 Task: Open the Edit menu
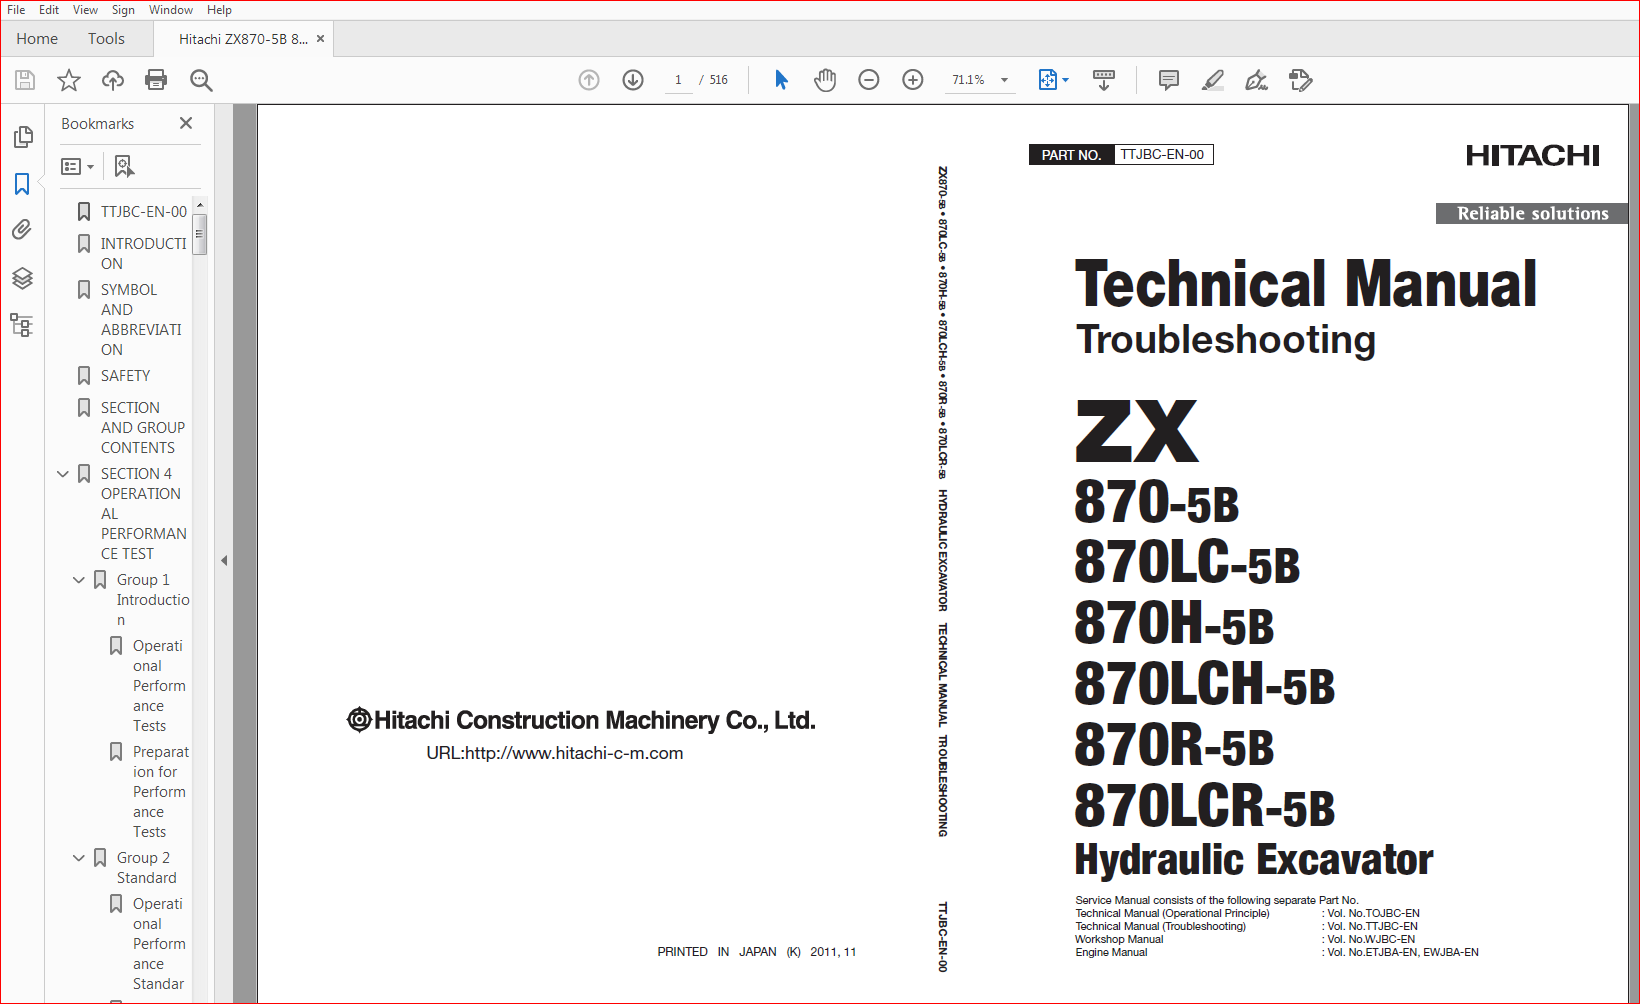[x=49, y=10]
